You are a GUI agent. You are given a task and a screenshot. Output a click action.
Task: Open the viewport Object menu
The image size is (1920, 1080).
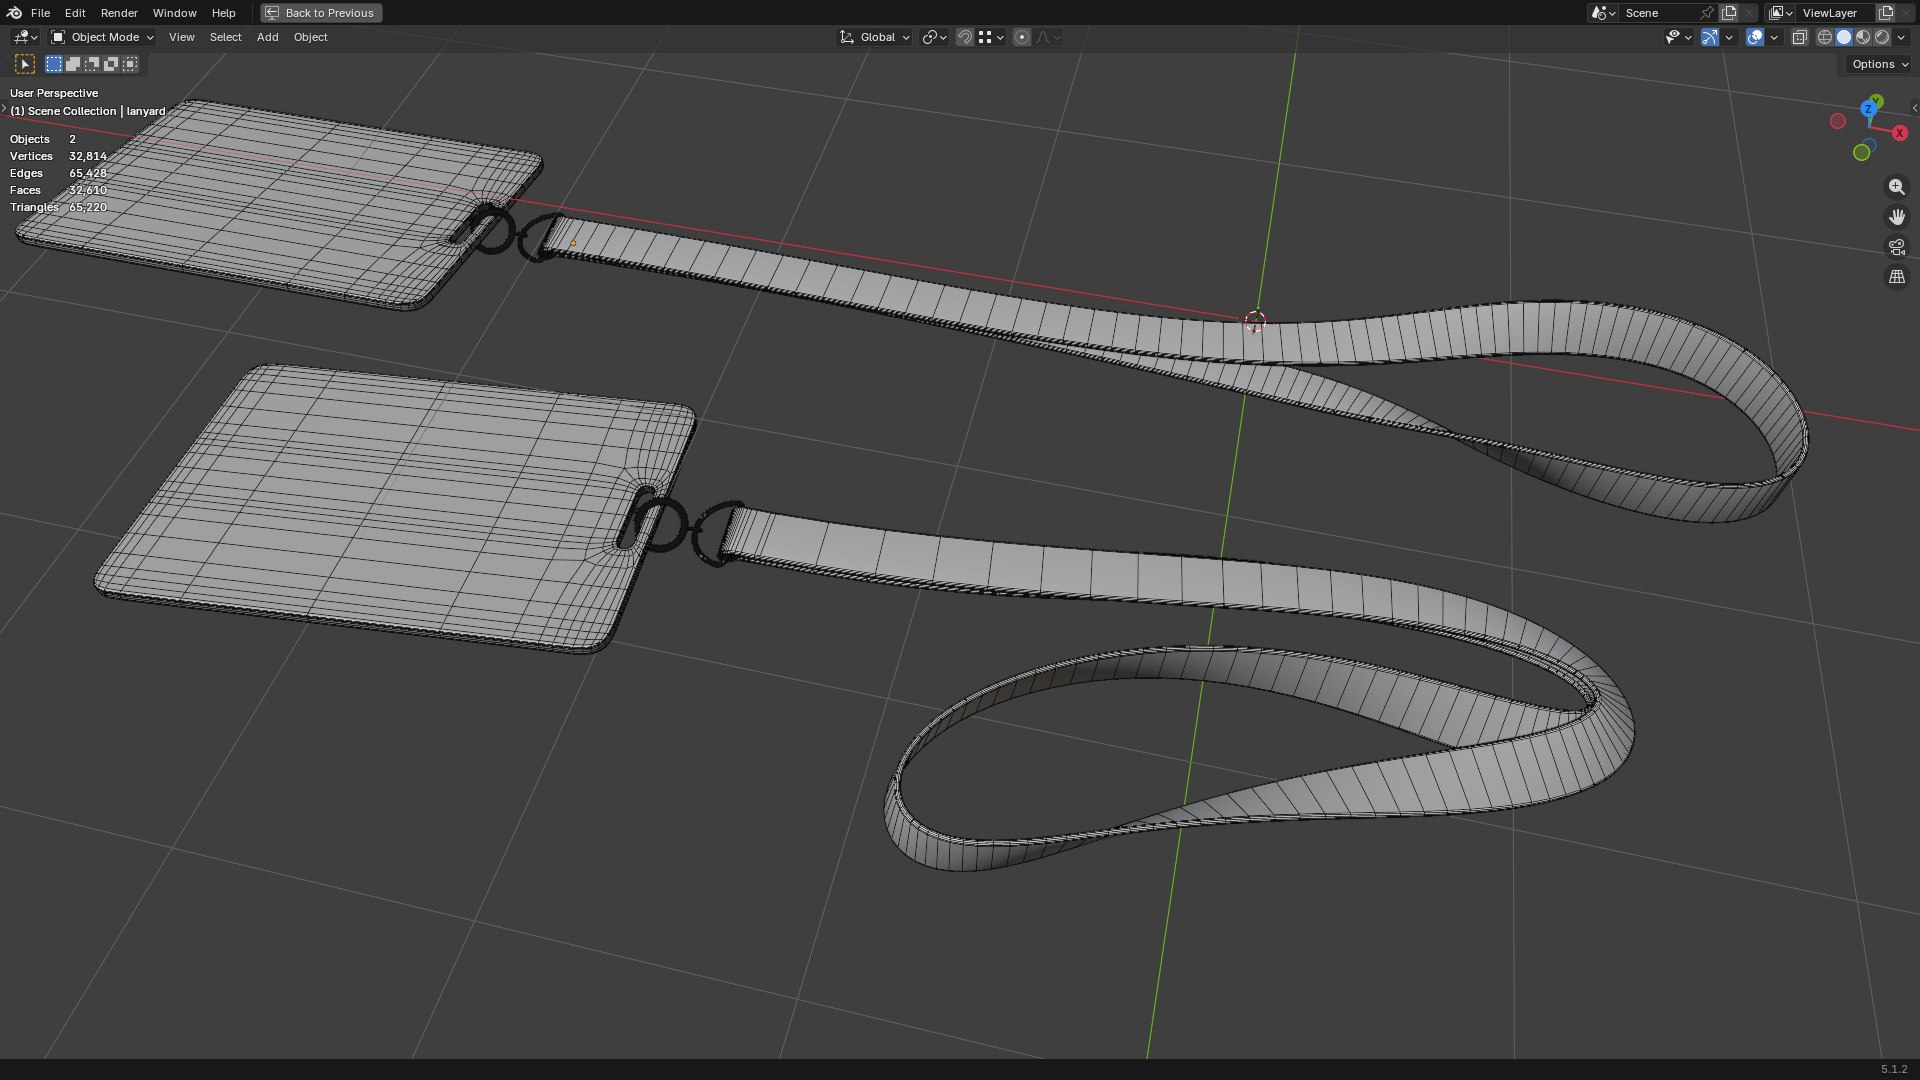tap(310, 37)
